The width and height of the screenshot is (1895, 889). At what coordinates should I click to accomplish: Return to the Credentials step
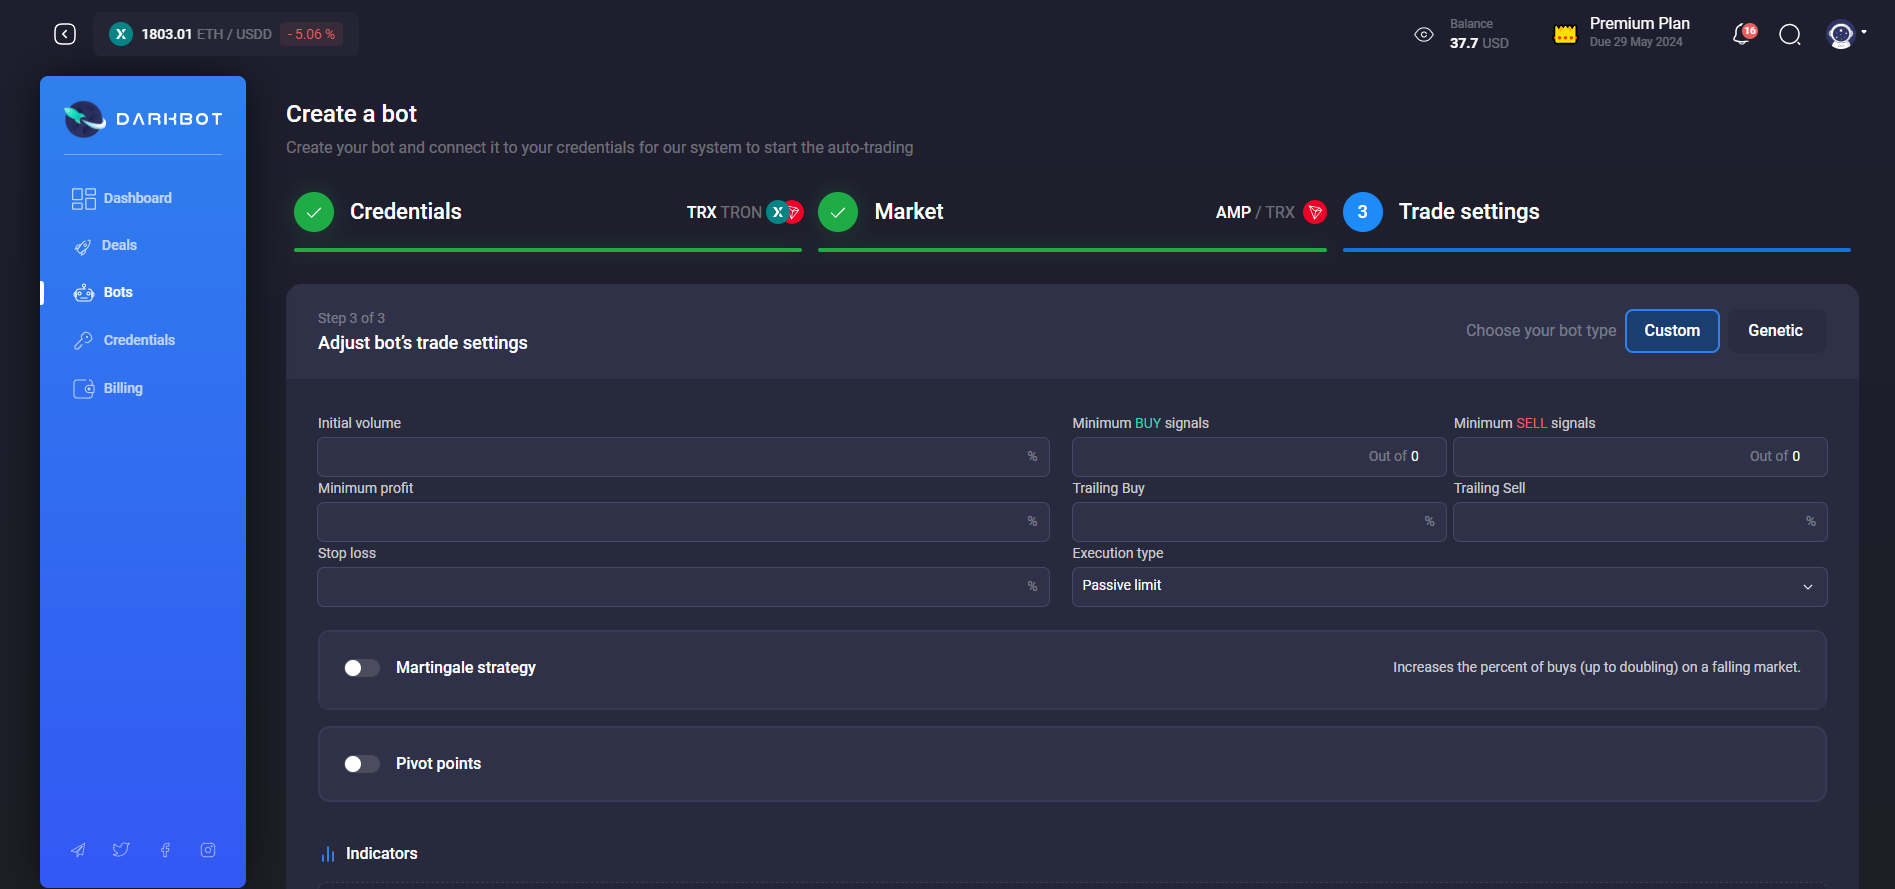405,212
